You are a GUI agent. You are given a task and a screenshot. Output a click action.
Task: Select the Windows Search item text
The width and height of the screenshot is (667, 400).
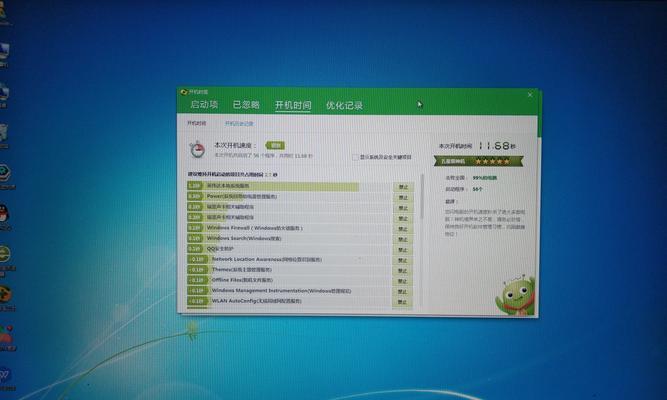click(x=244, y=238)
